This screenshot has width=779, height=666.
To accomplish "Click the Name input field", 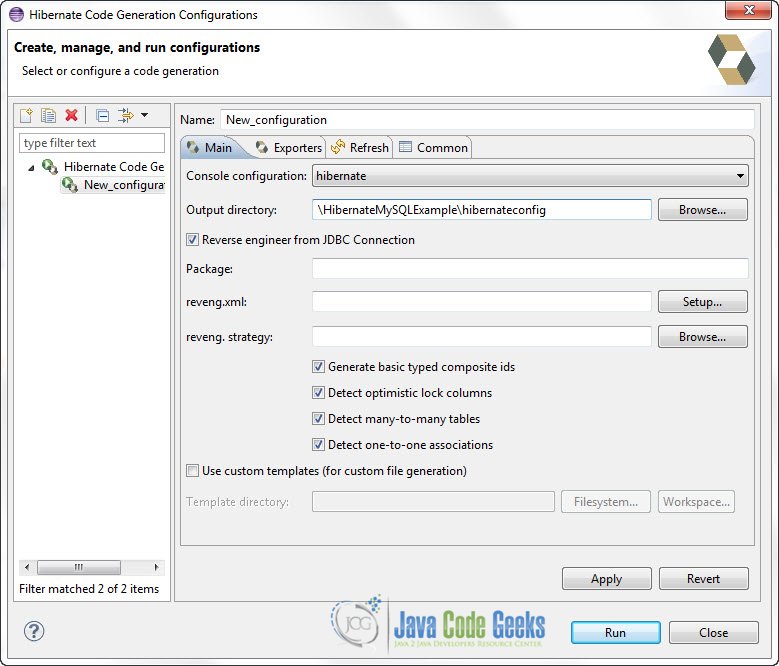I will [x=487, y=120].
